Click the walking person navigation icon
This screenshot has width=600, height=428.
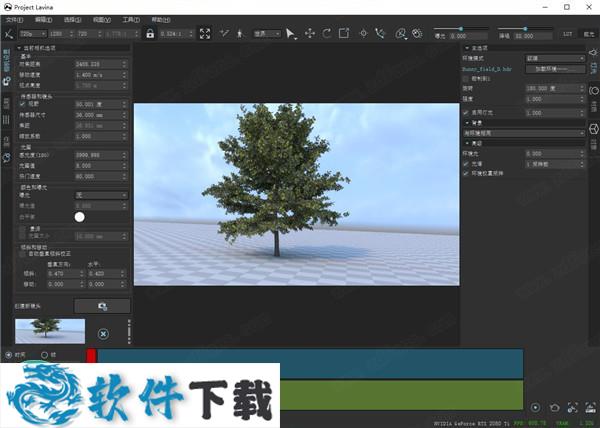(238, 33)
